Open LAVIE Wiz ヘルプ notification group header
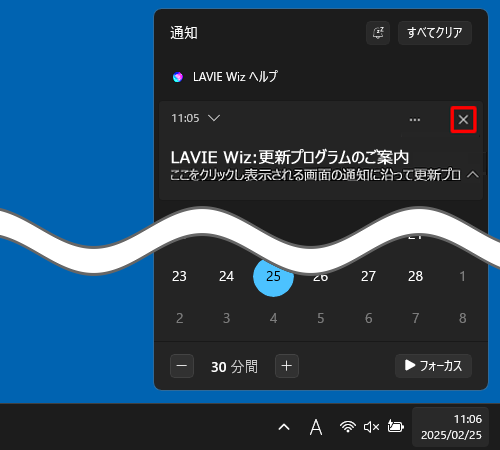 coord(235,77)
